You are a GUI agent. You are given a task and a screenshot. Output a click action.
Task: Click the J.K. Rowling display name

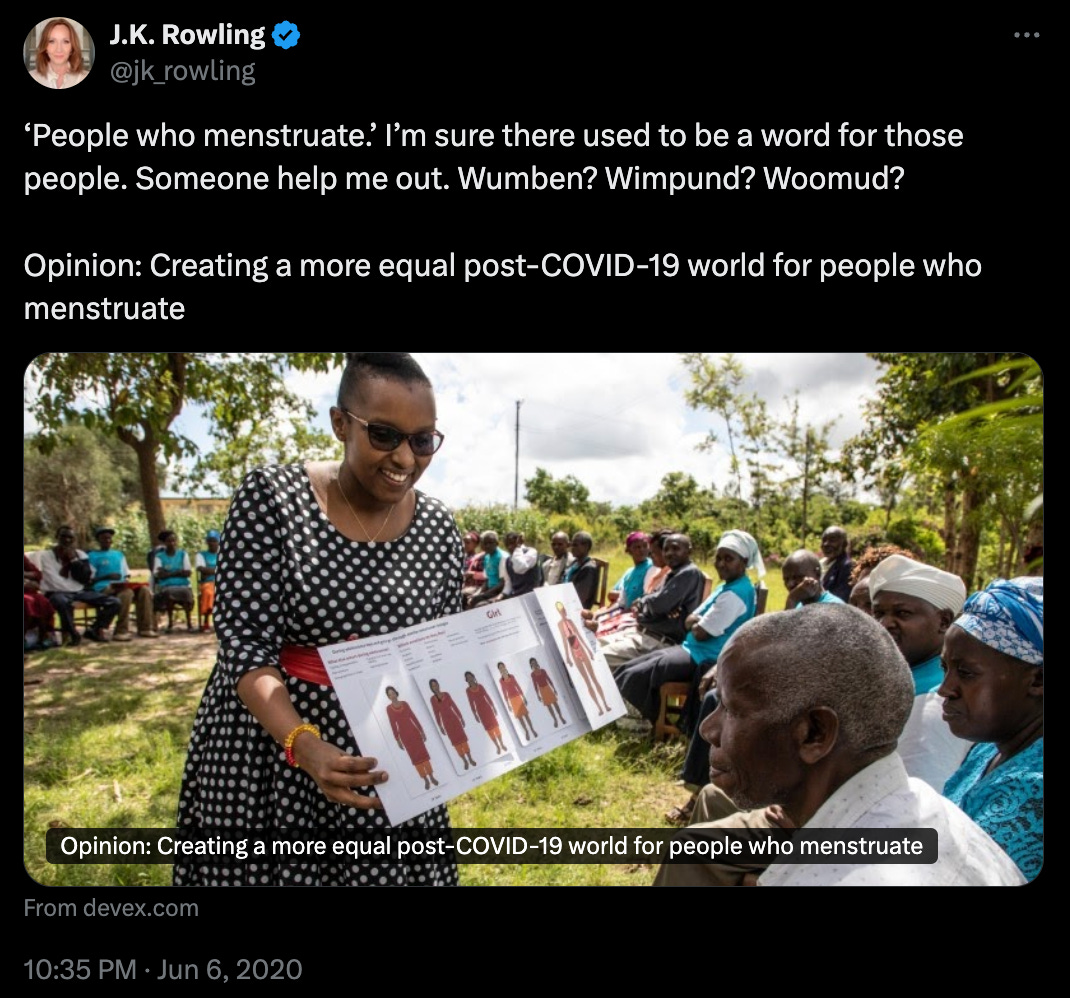click(187, 35)
